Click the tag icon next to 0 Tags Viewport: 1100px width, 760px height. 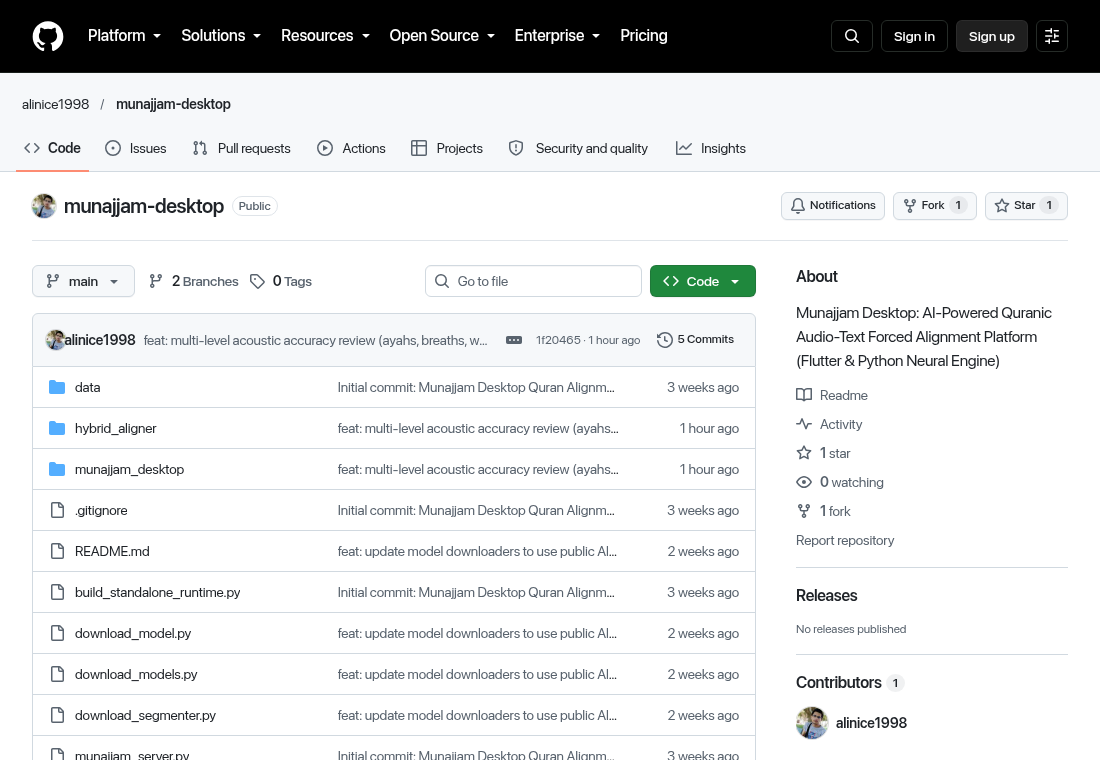pyautogui.click(x=257, y=281)
